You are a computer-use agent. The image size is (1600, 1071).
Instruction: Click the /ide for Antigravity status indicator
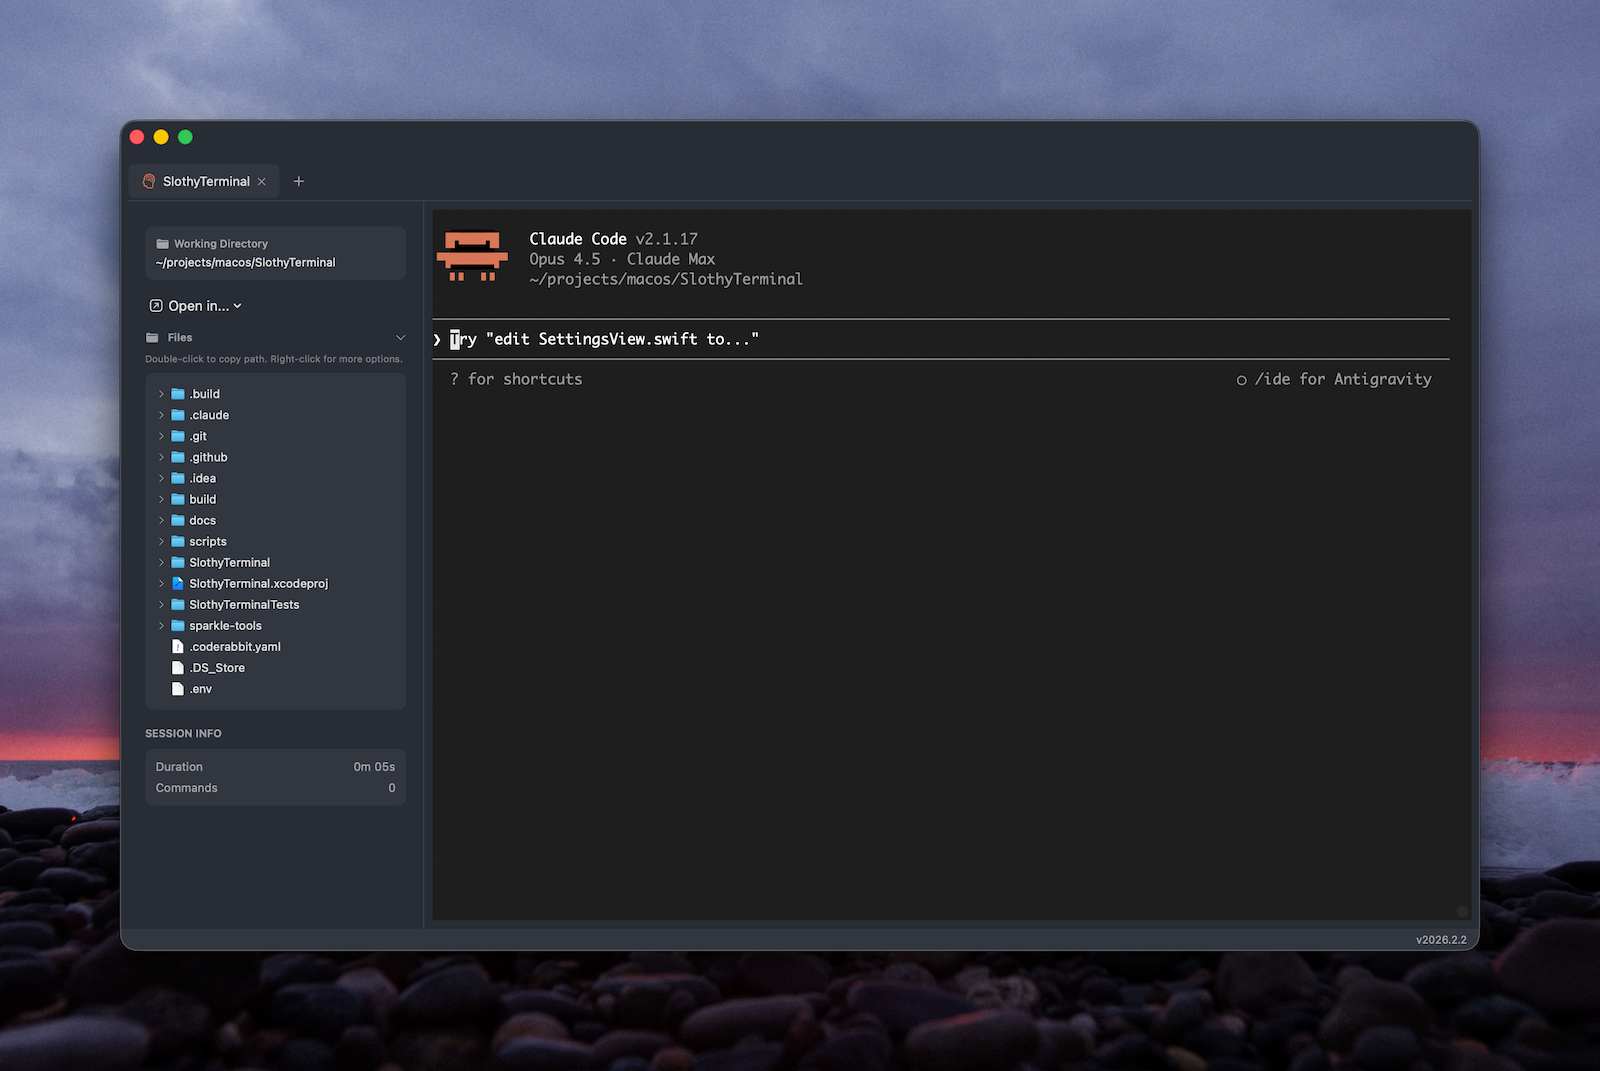click(1334, 379)
